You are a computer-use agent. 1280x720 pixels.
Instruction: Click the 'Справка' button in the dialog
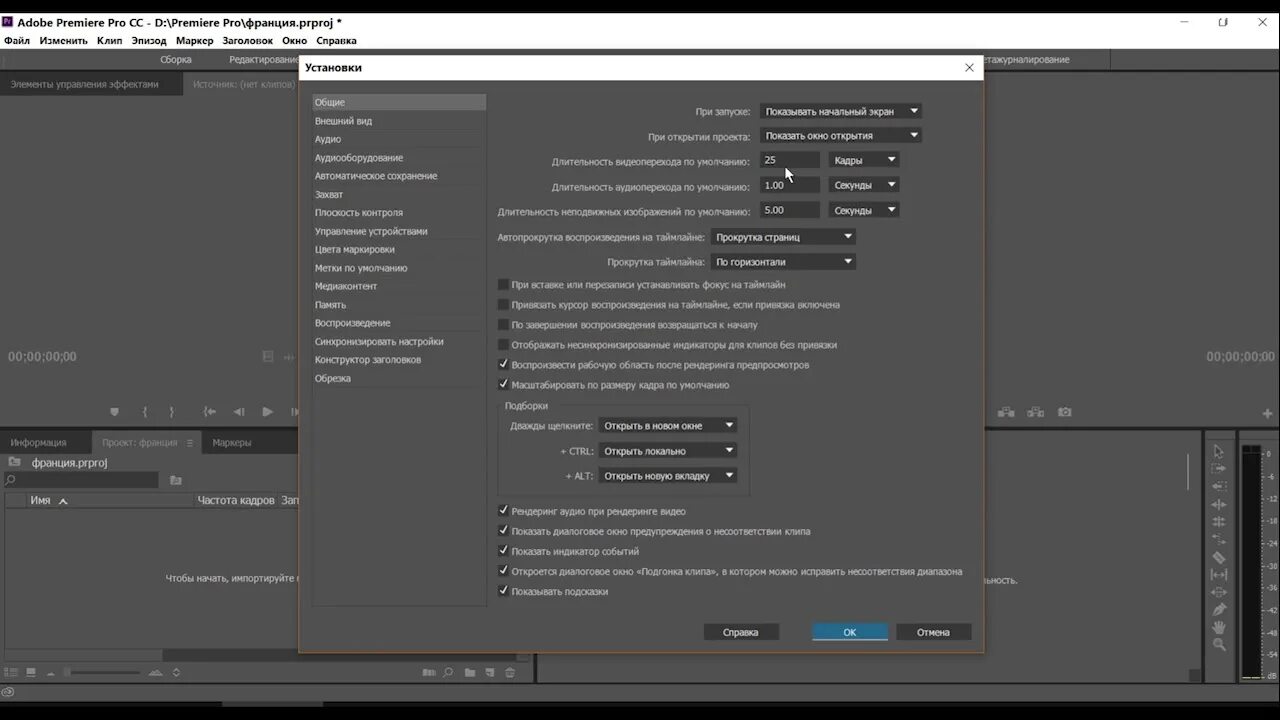coord(741,632)
